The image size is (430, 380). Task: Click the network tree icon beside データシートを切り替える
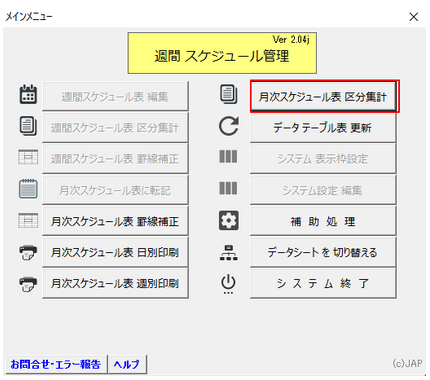pos(229,252)
